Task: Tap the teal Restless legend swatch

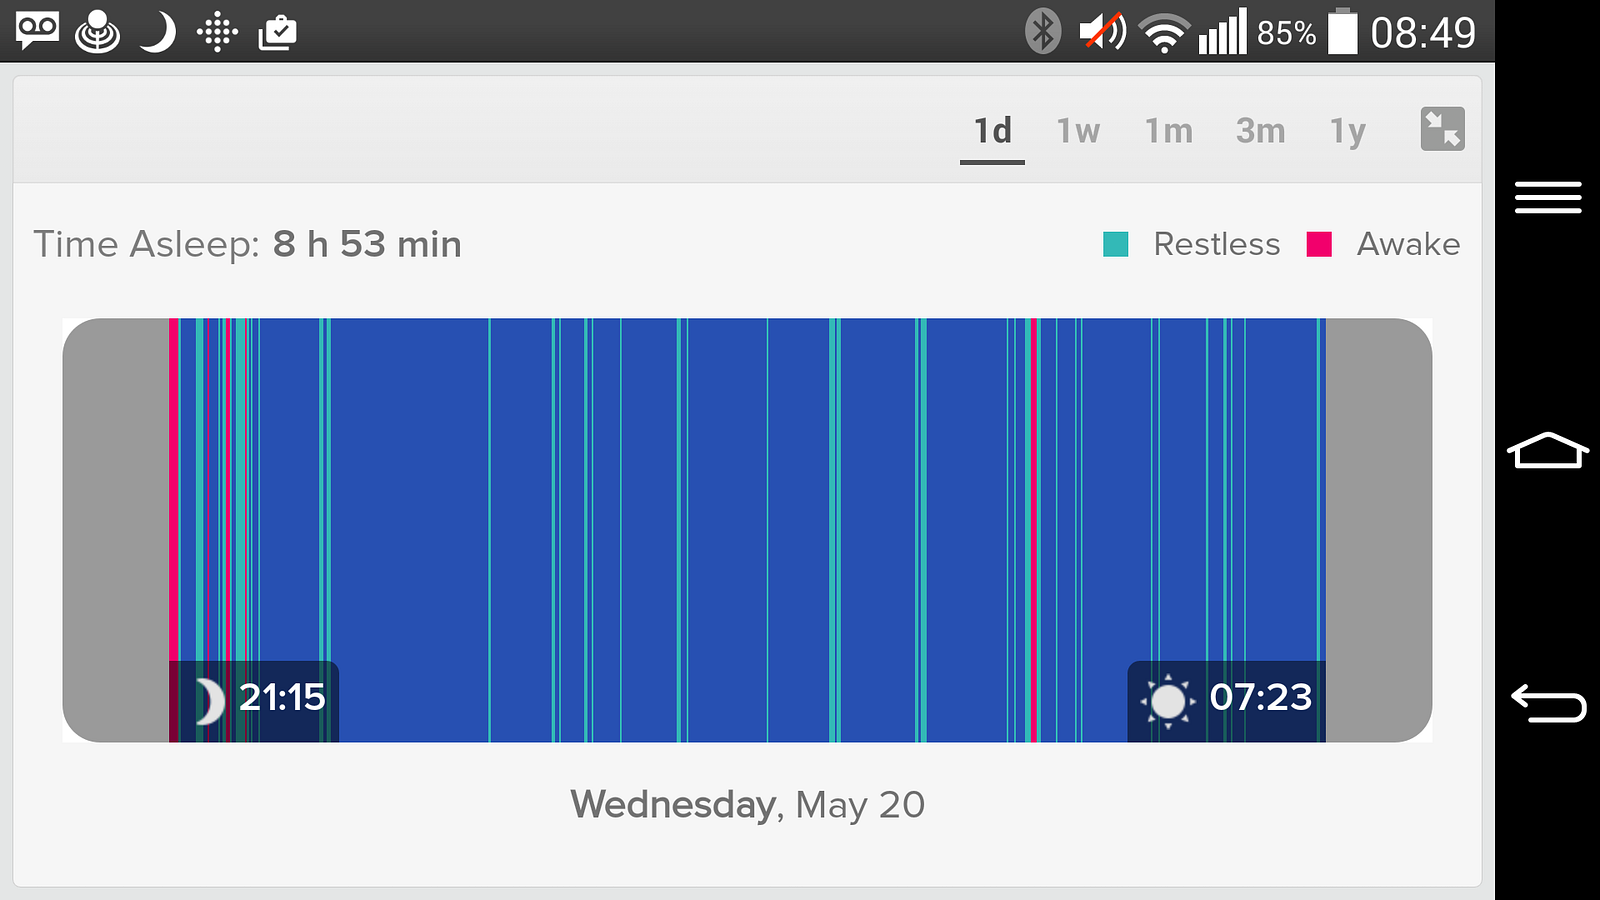Action: click(1116, 244)
